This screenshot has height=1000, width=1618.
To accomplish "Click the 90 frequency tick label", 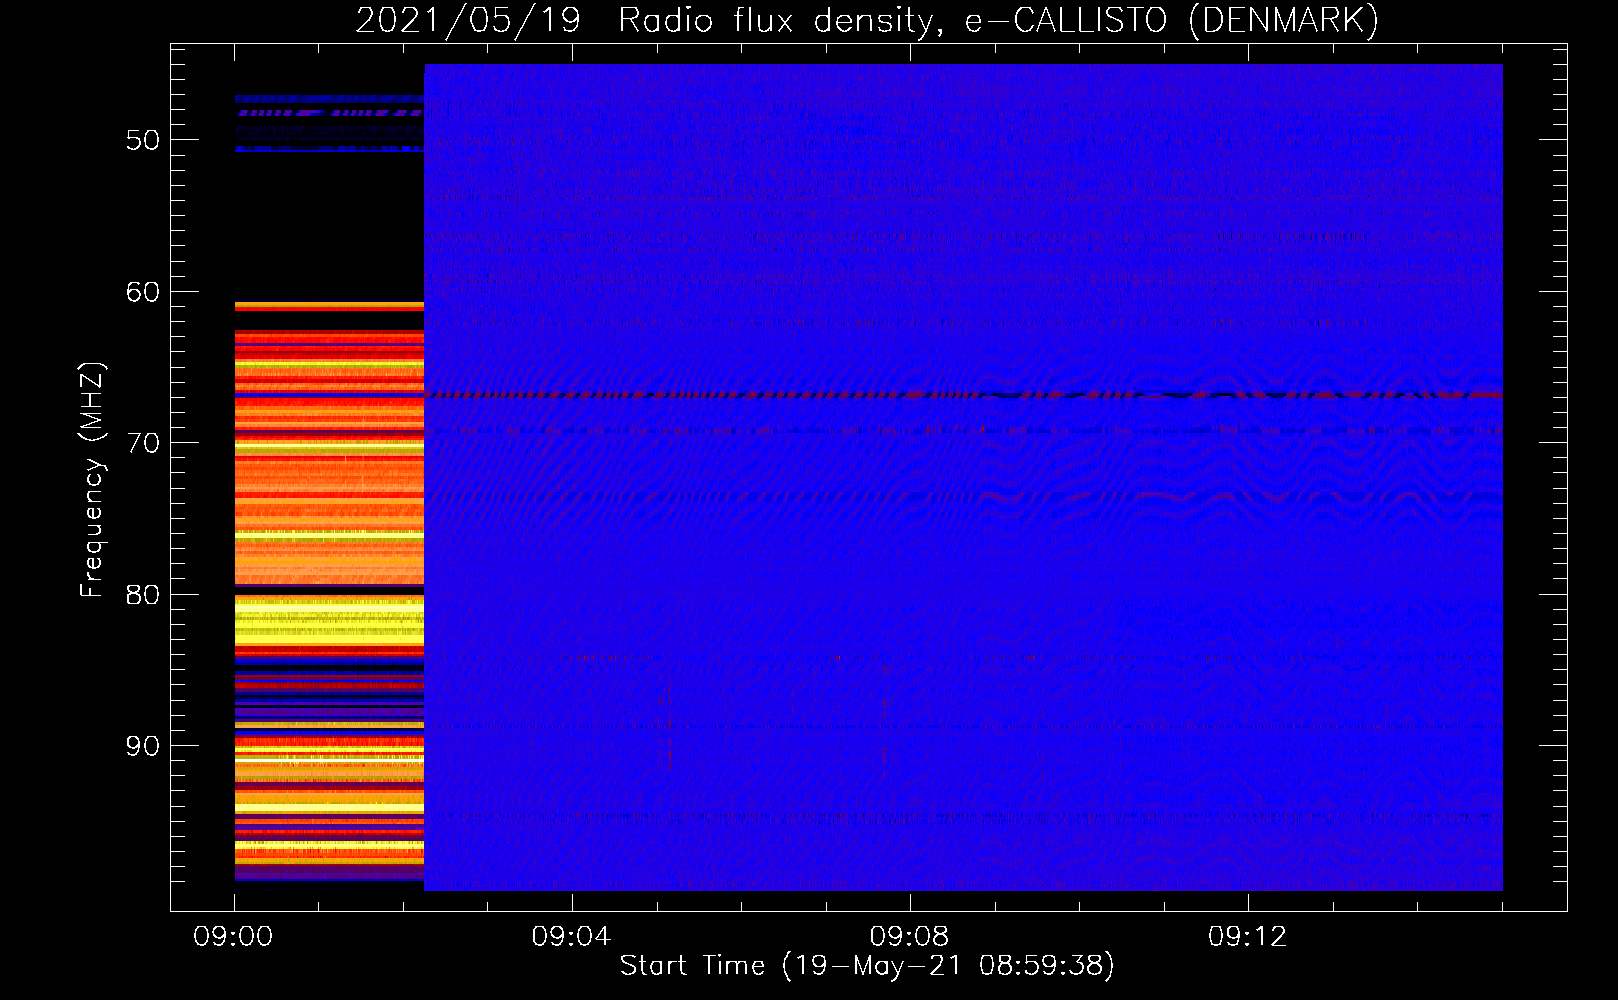I will tap(143, 746).
